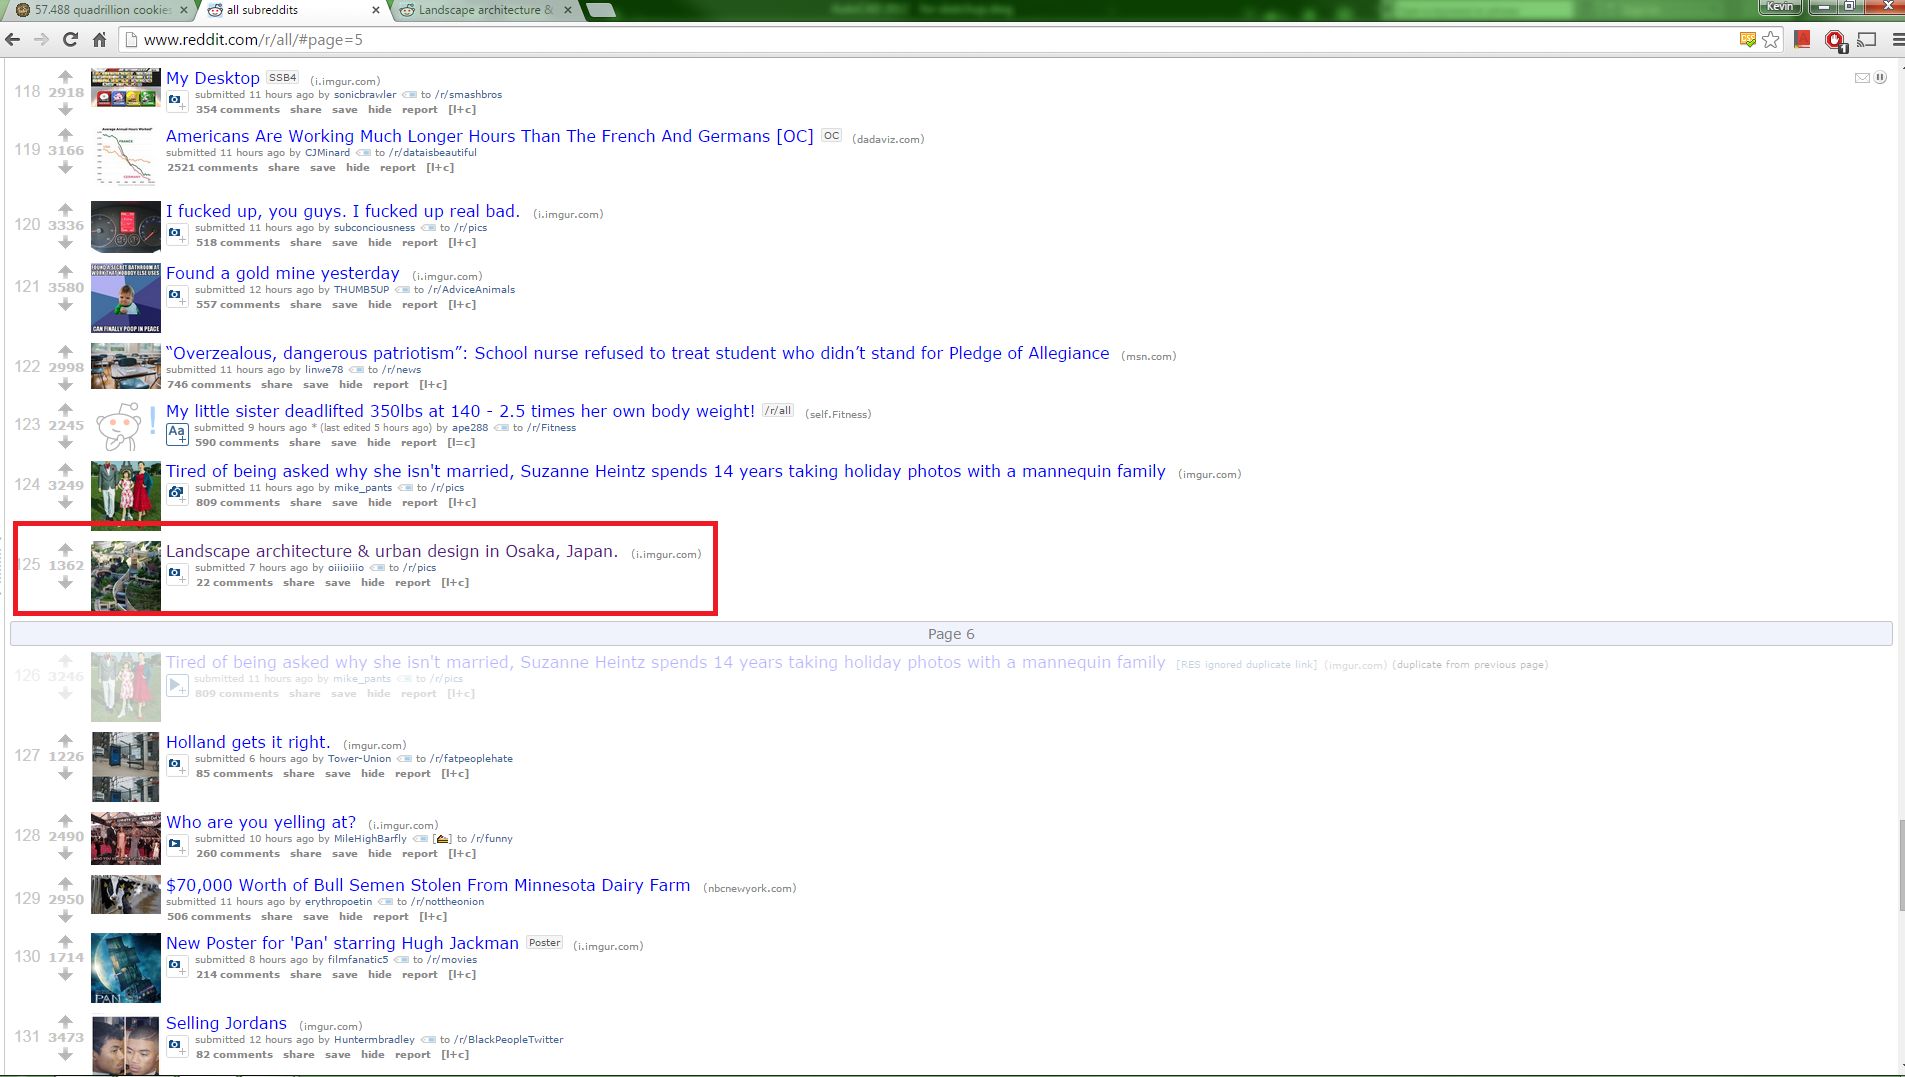The height and width of the screenshot is (1077, 1905).
Task: Open '22 comments' on the Osaka post
Action: pyautogui.click(x=234, y=583)
